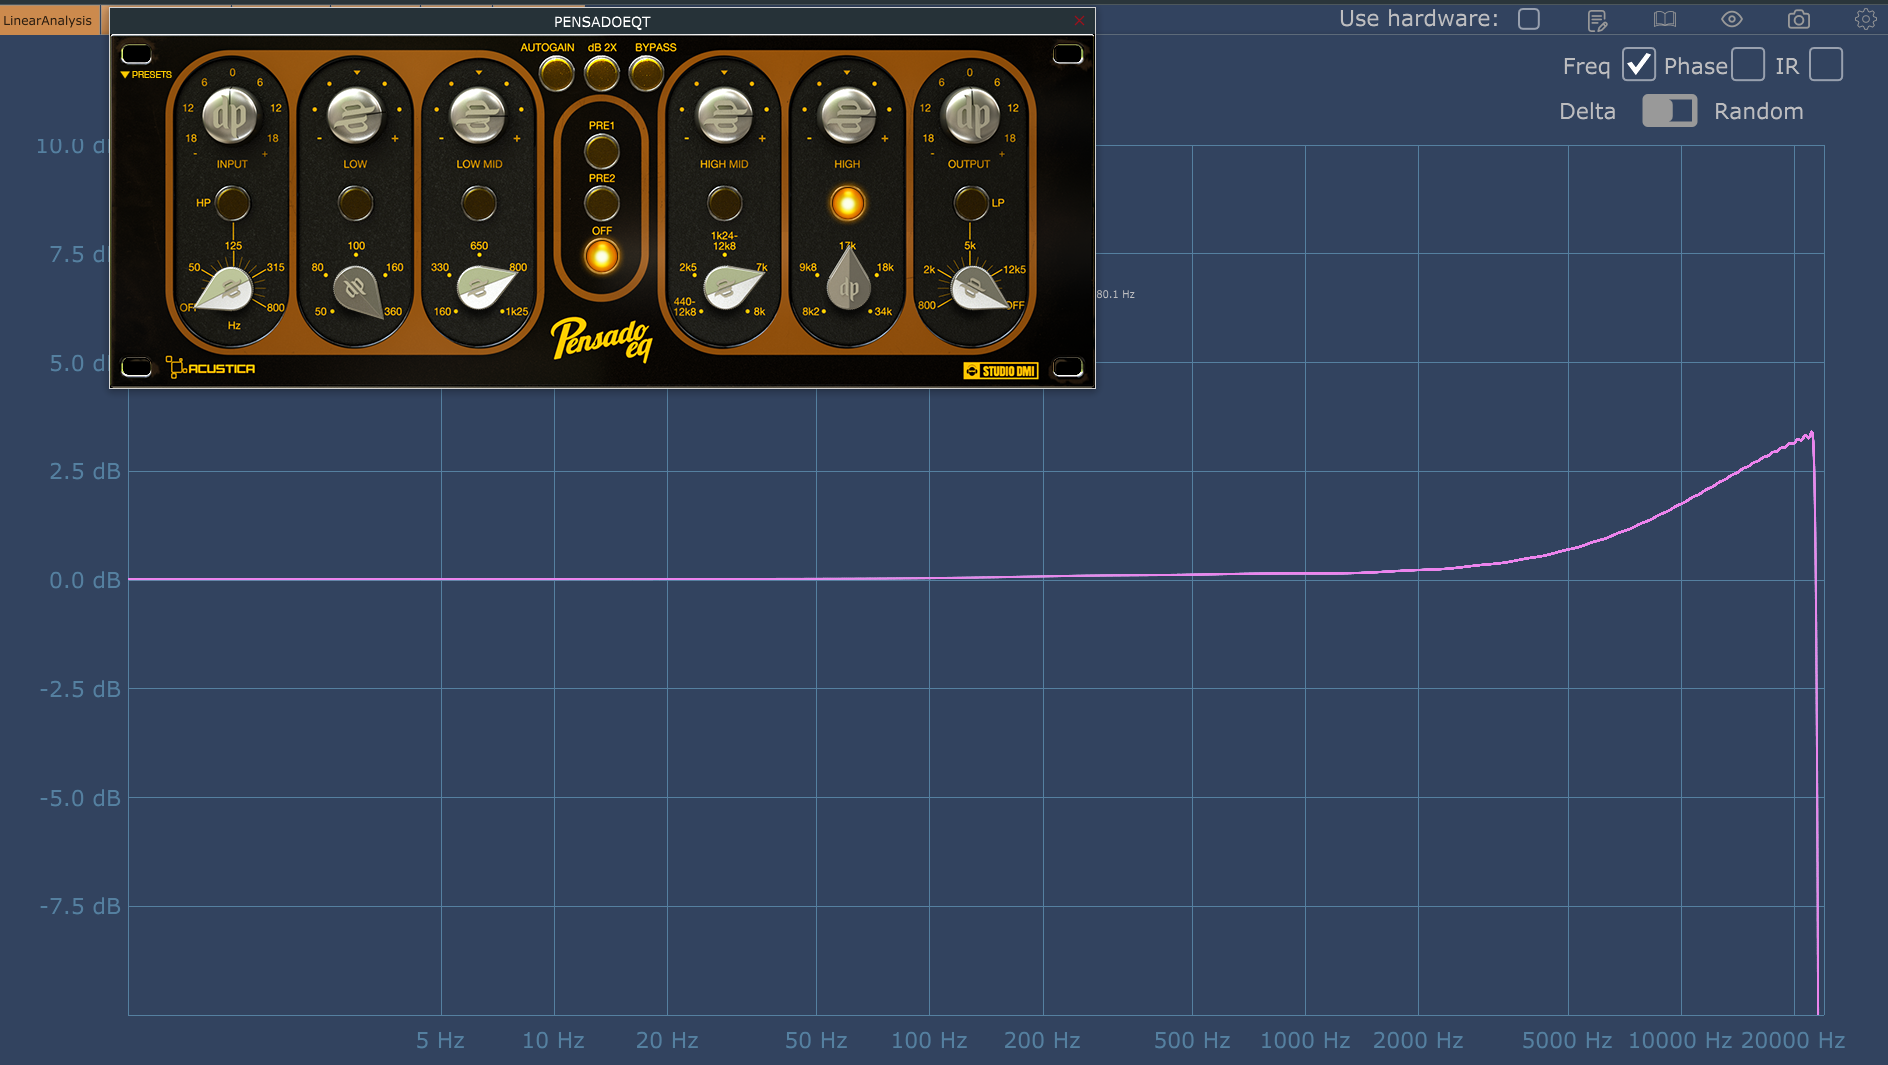Click the Pensado eq logo
Viewport: 1888px width, 1065px height.
pos(602,340)
